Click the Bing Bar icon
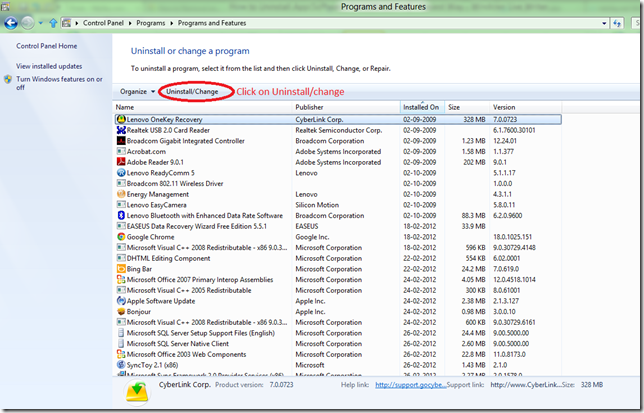This screenshot has width=644, height=413. pyautogui.click(x=121, y=269)
